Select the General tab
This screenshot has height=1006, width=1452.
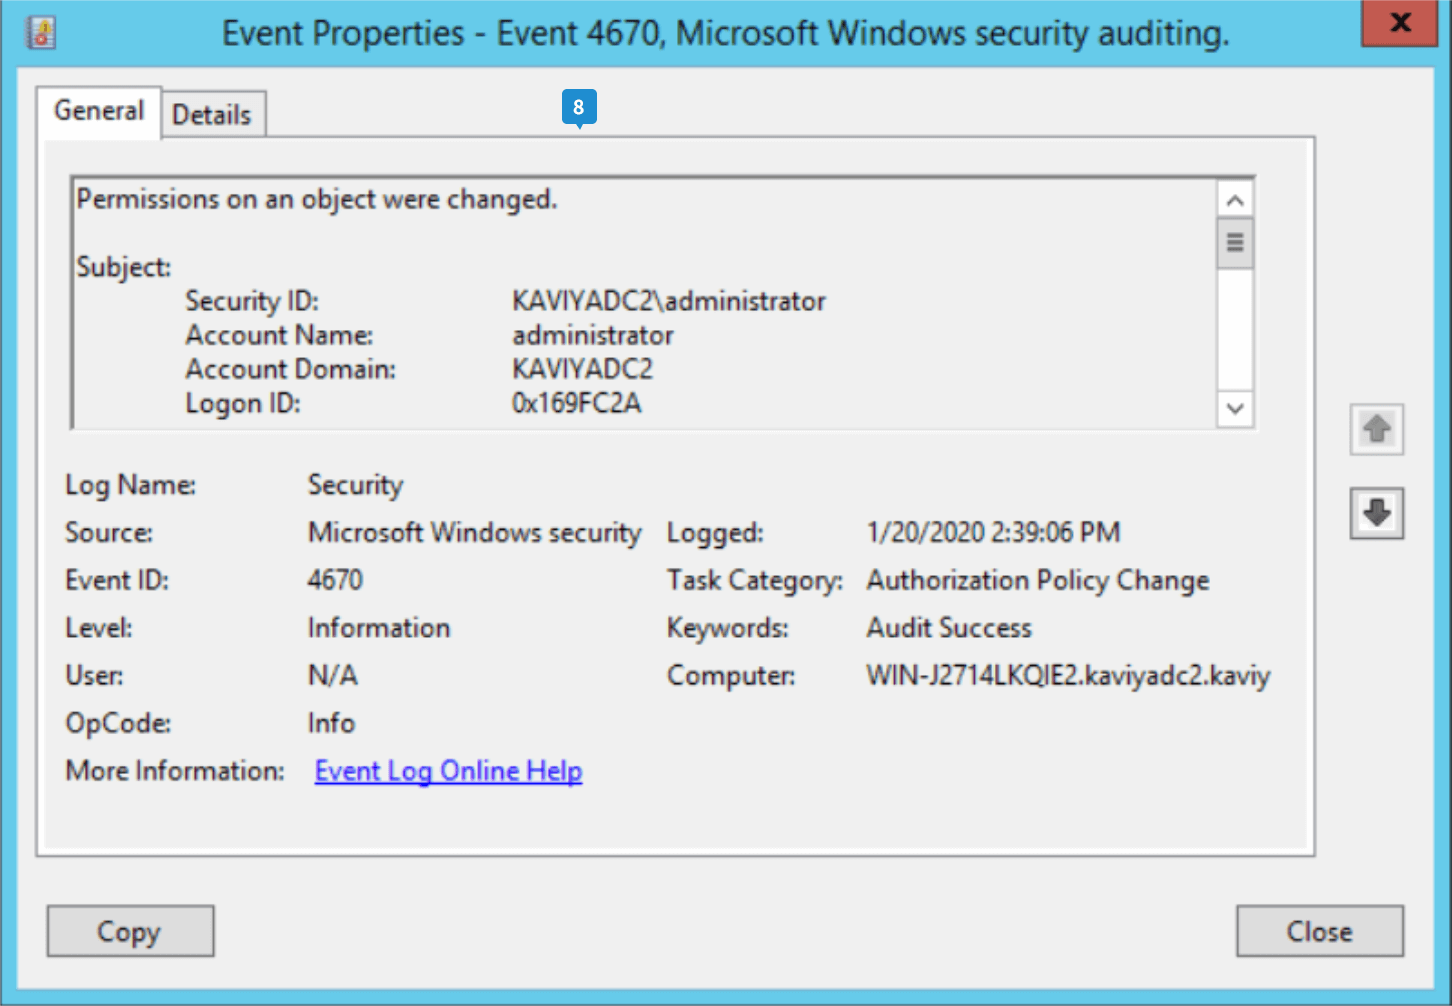click(99, 111)
